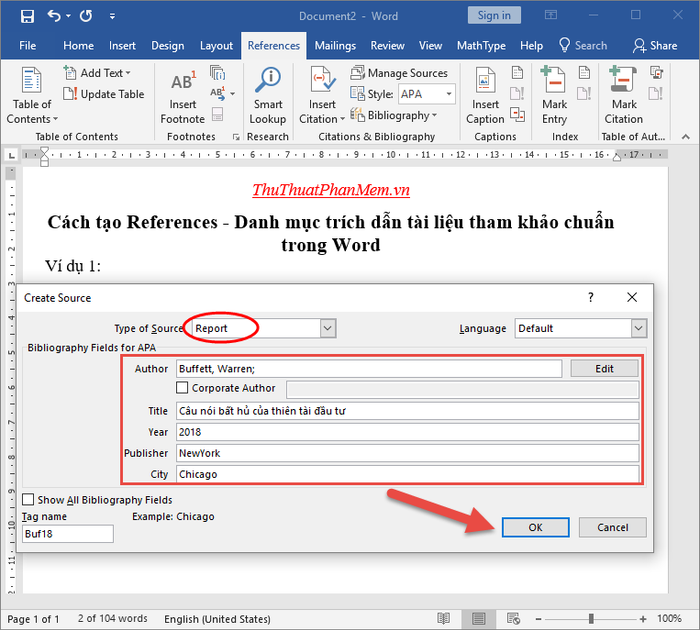Click the Undo arrow icon
Screen dimensions: 700x630
(x=54, y=16)
